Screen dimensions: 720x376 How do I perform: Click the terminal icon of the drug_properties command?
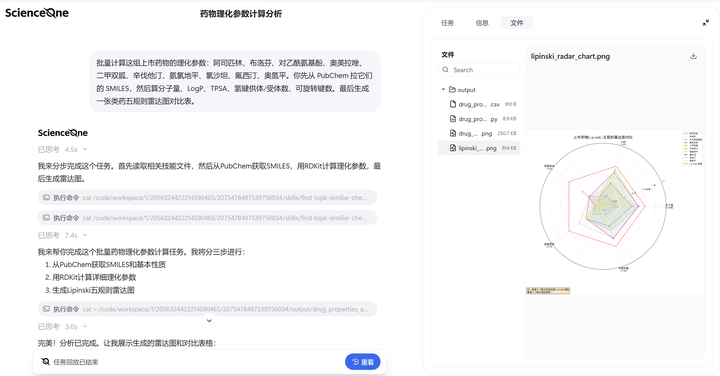coord(46,309)
